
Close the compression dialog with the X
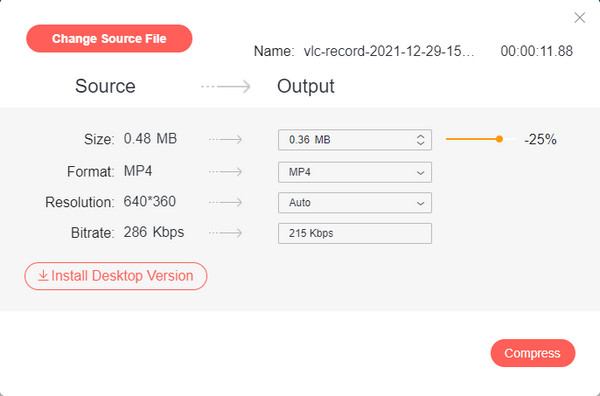pyautogui.click(x=579, y=18)
